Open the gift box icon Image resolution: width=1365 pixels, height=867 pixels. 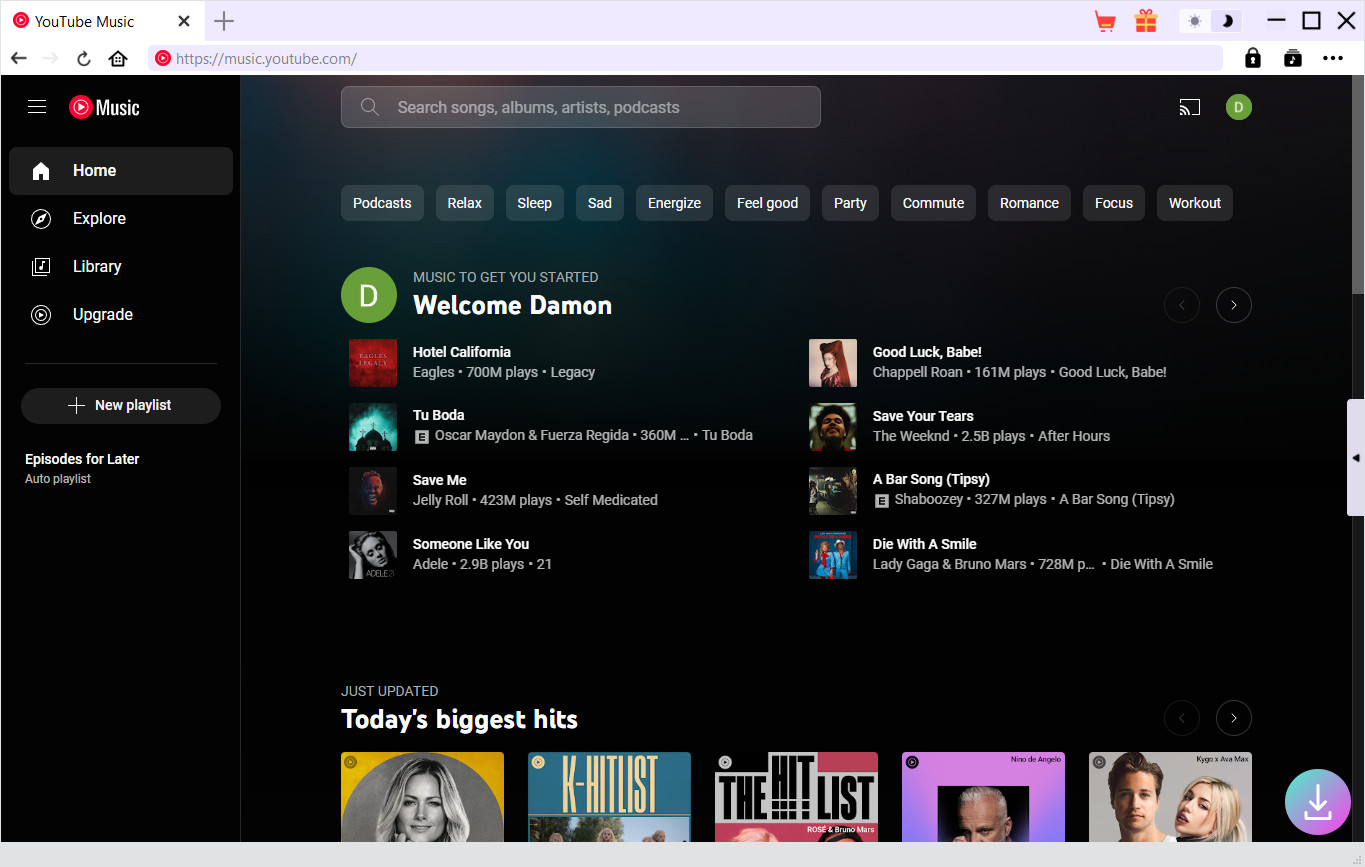coord(1145,21)
